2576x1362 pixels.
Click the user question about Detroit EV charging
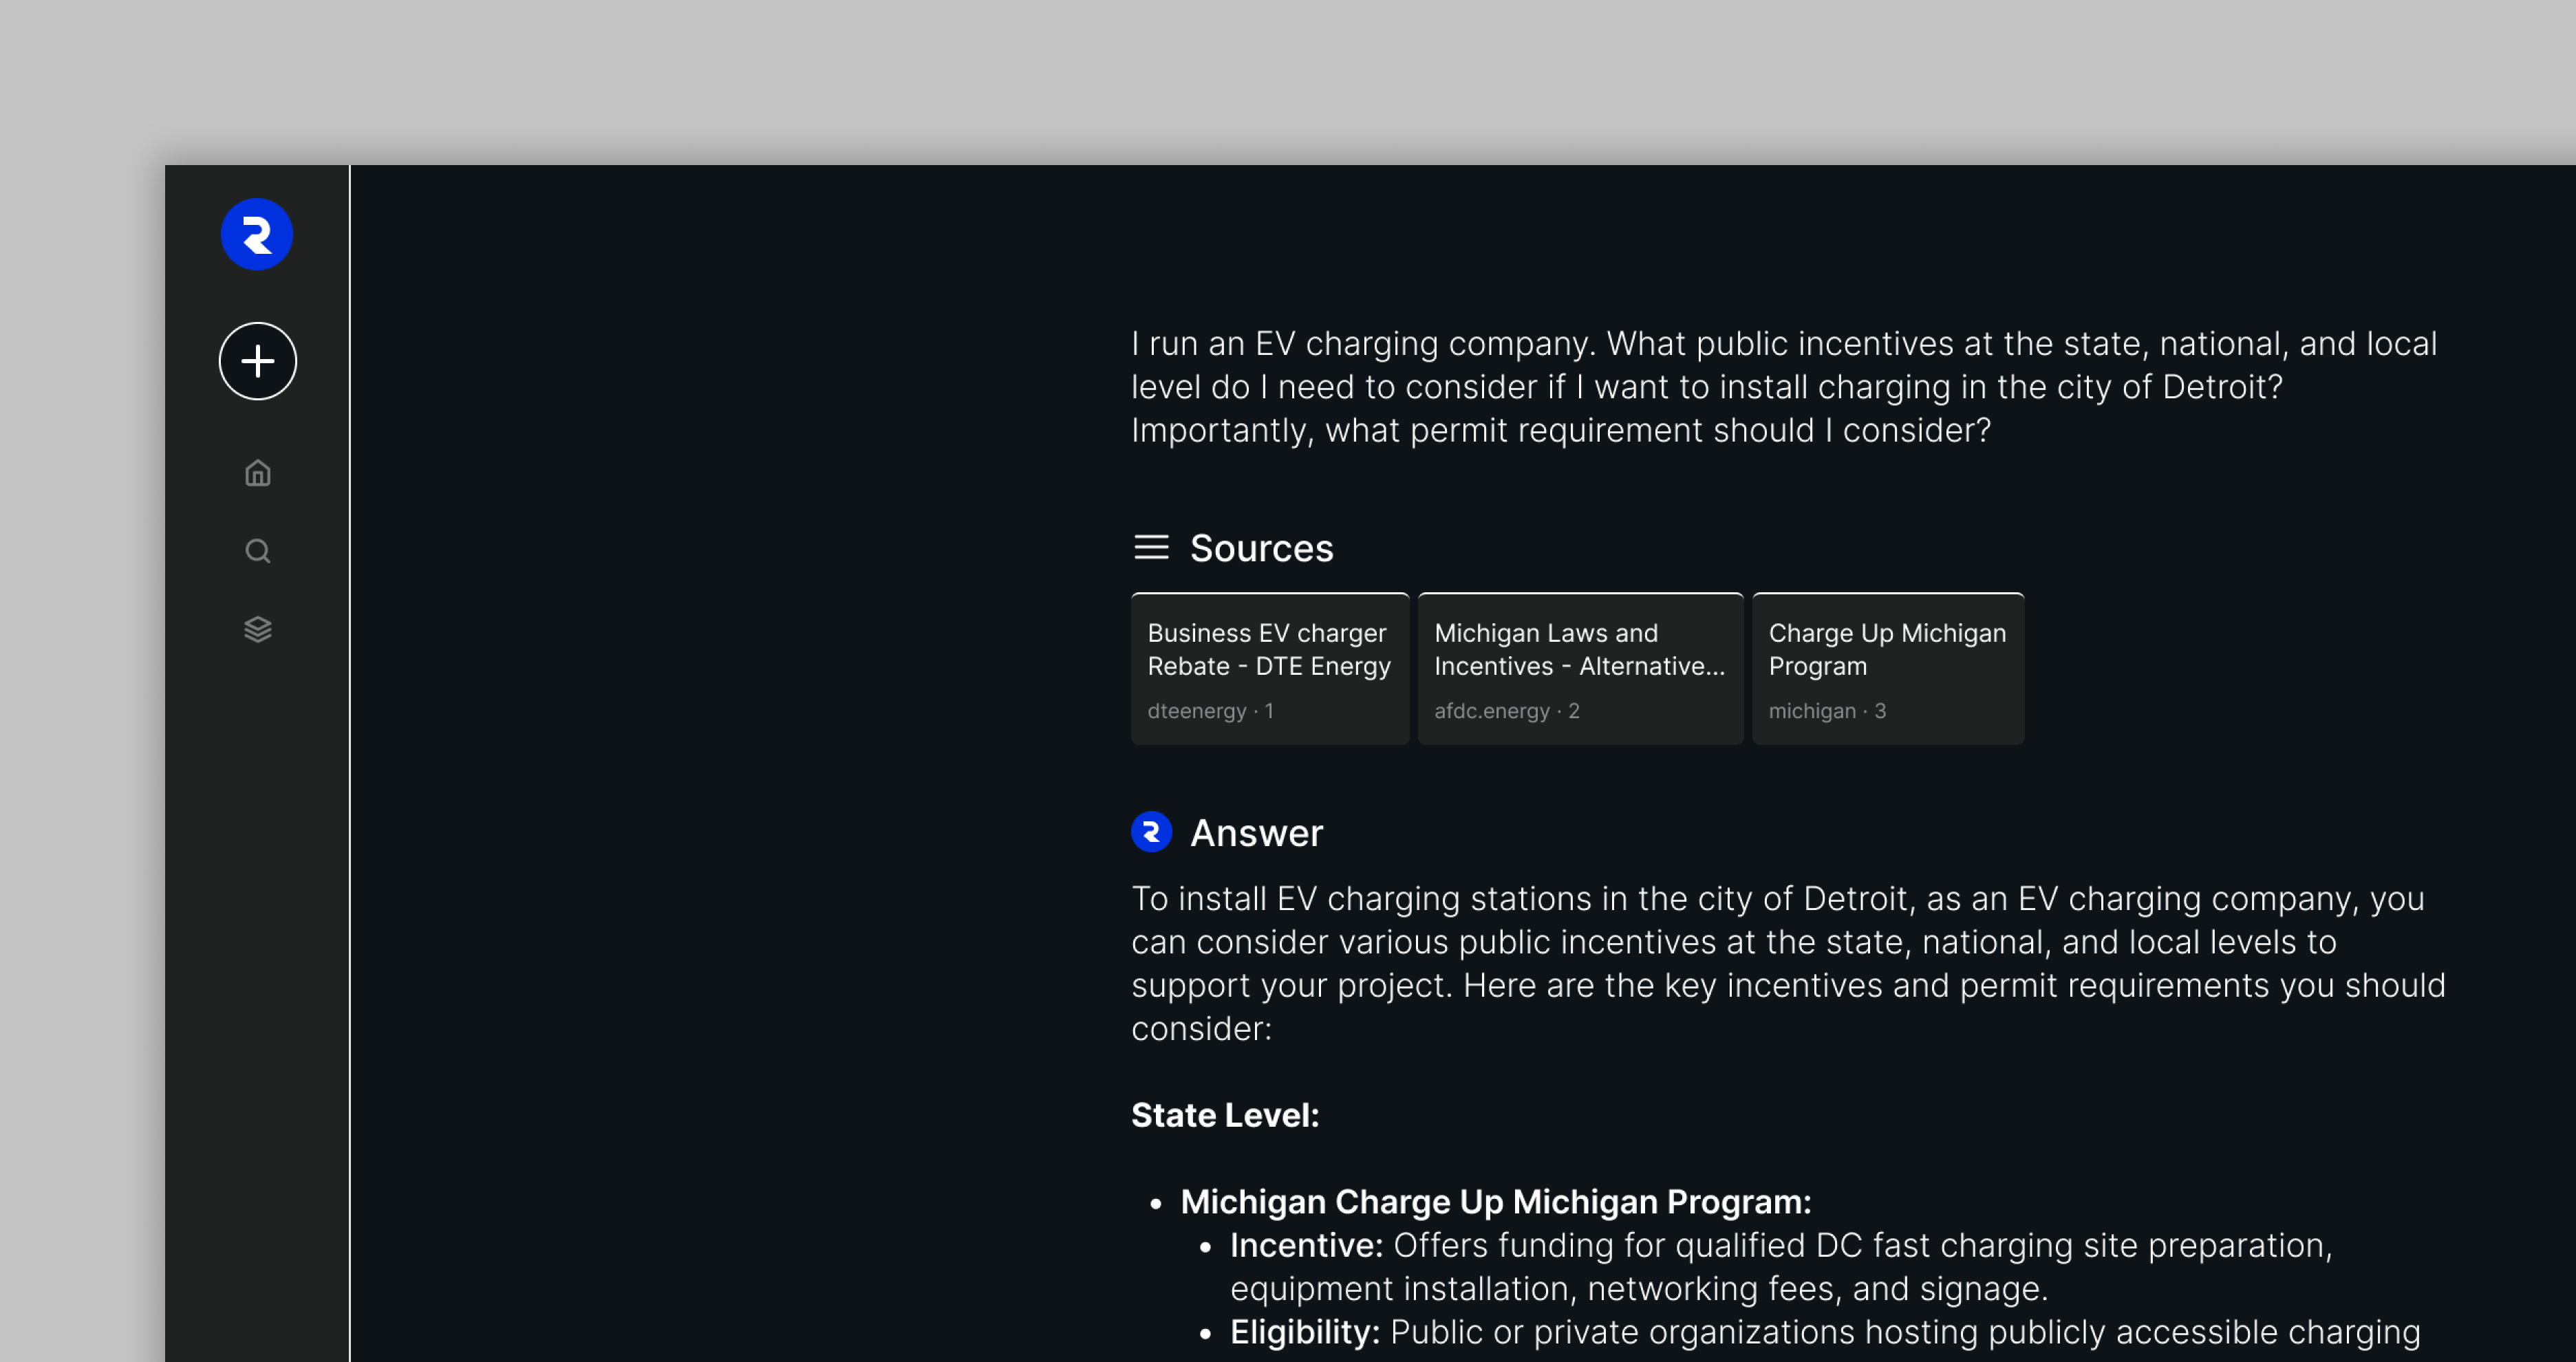(1784, 387)
